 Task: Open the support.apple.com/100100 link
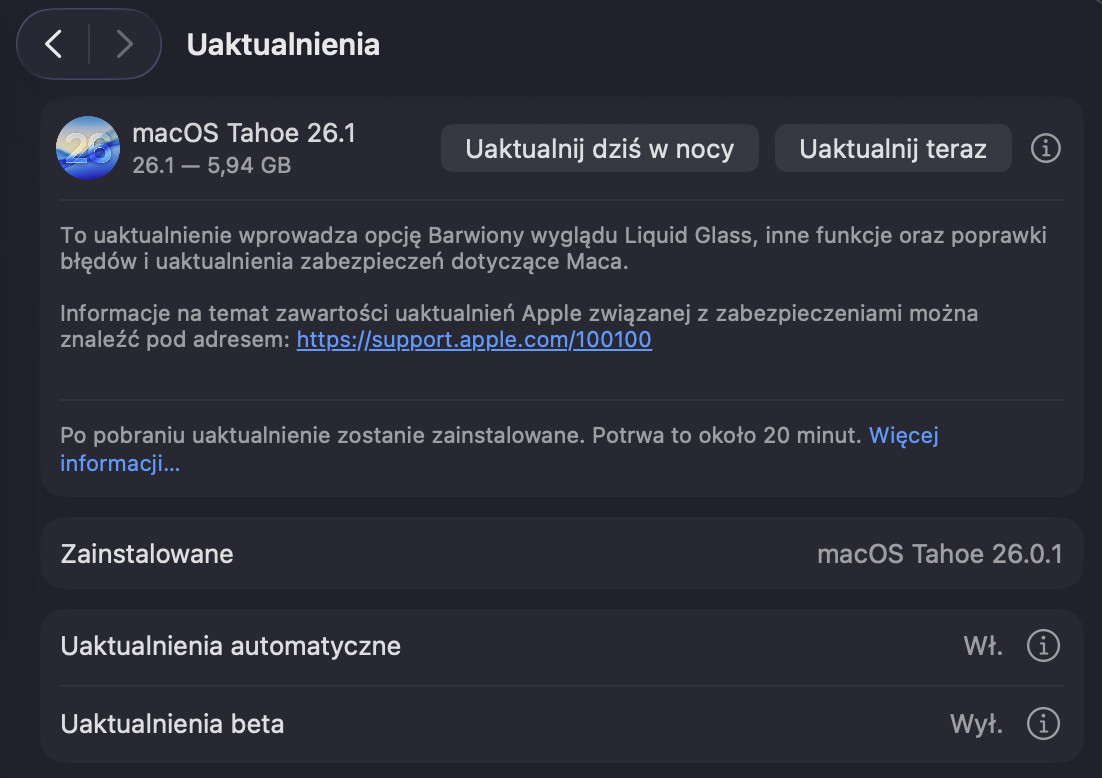pyautogui.click(x=473, y=339)
